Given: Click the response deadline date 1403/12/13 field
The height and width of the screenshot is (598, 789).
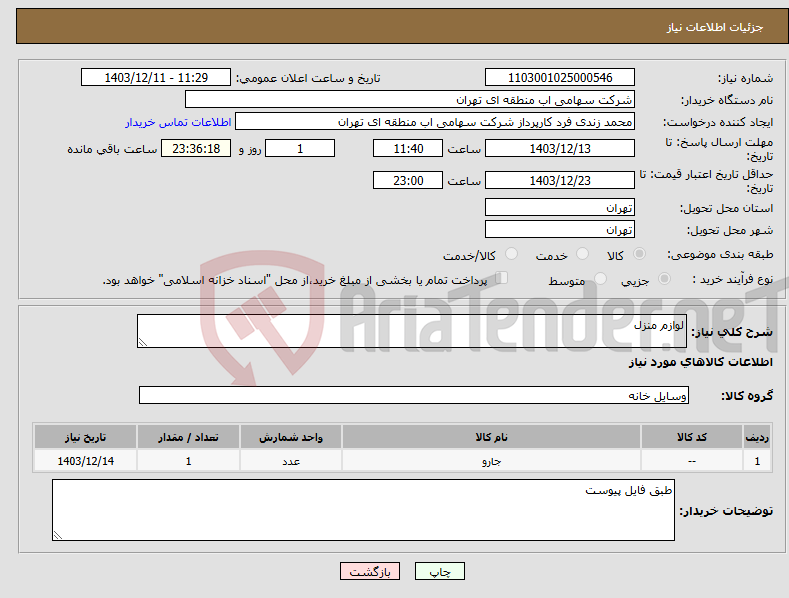Looking at the screenshot, I should coord(560,148).
